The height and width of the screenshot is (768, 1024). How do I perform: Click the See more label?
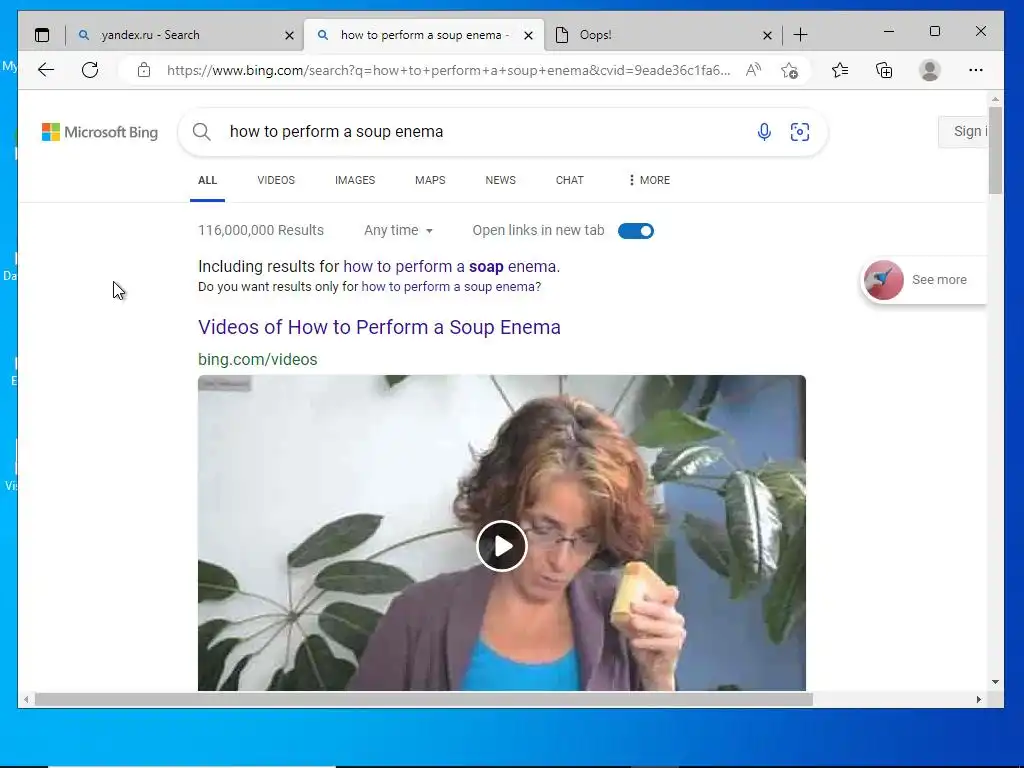click(x=939, y=280)
